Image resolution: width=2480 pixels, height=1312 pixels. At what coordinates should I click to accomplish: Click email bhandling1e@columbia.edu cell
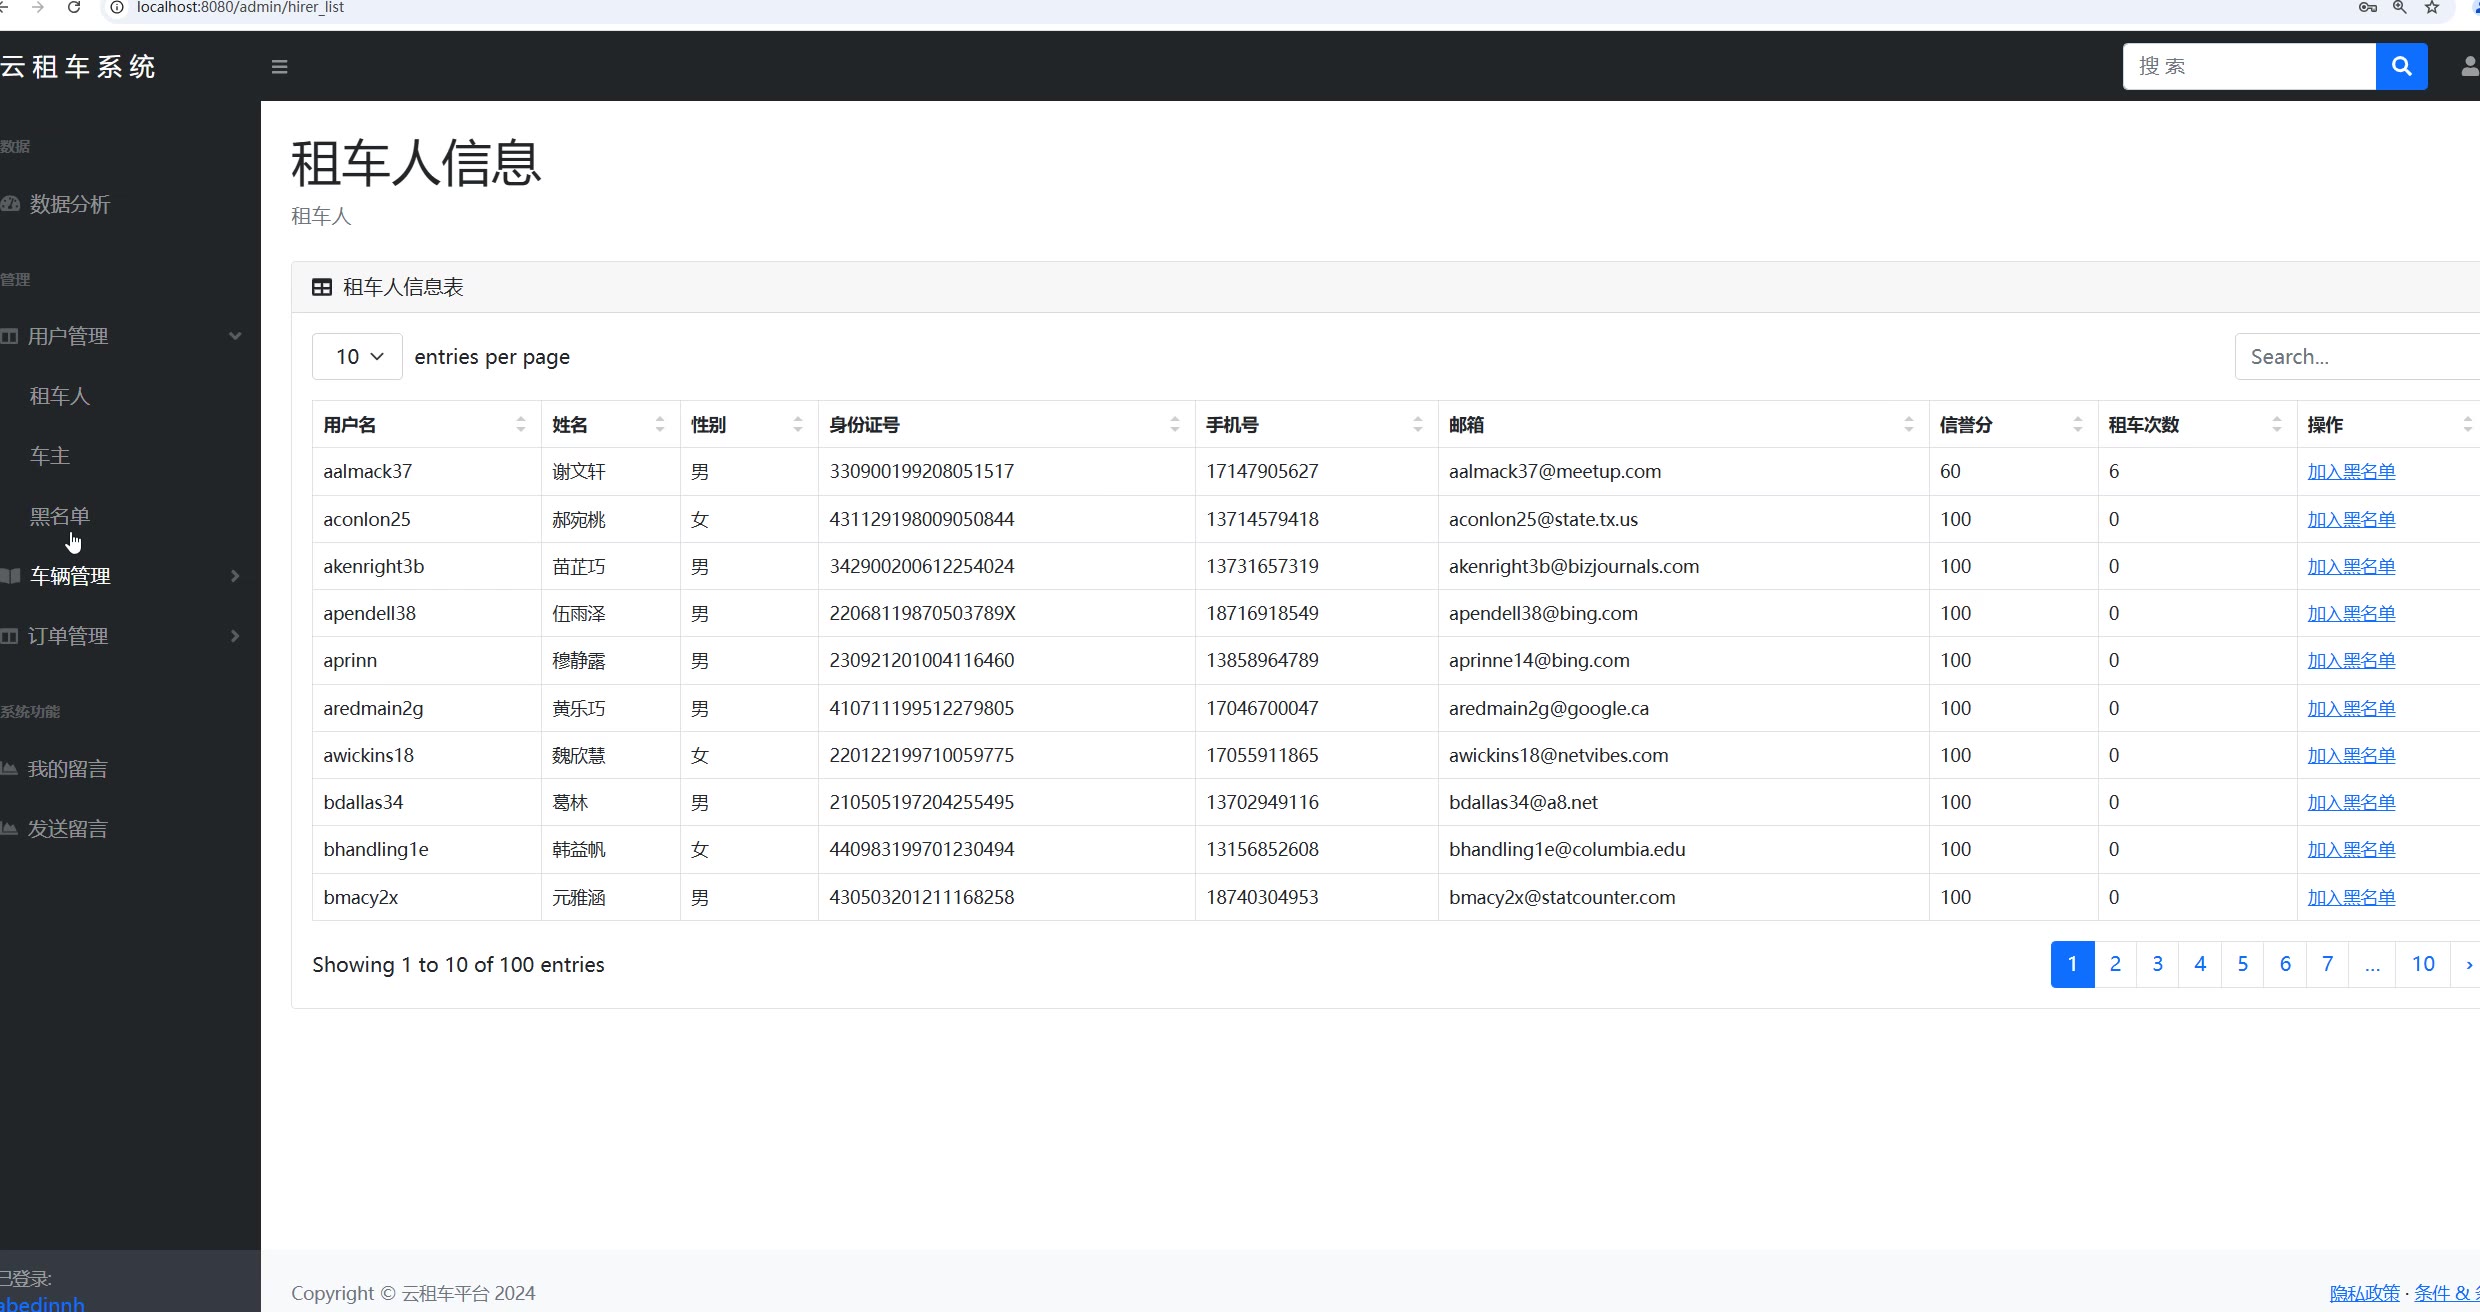tap(1567, 850)
